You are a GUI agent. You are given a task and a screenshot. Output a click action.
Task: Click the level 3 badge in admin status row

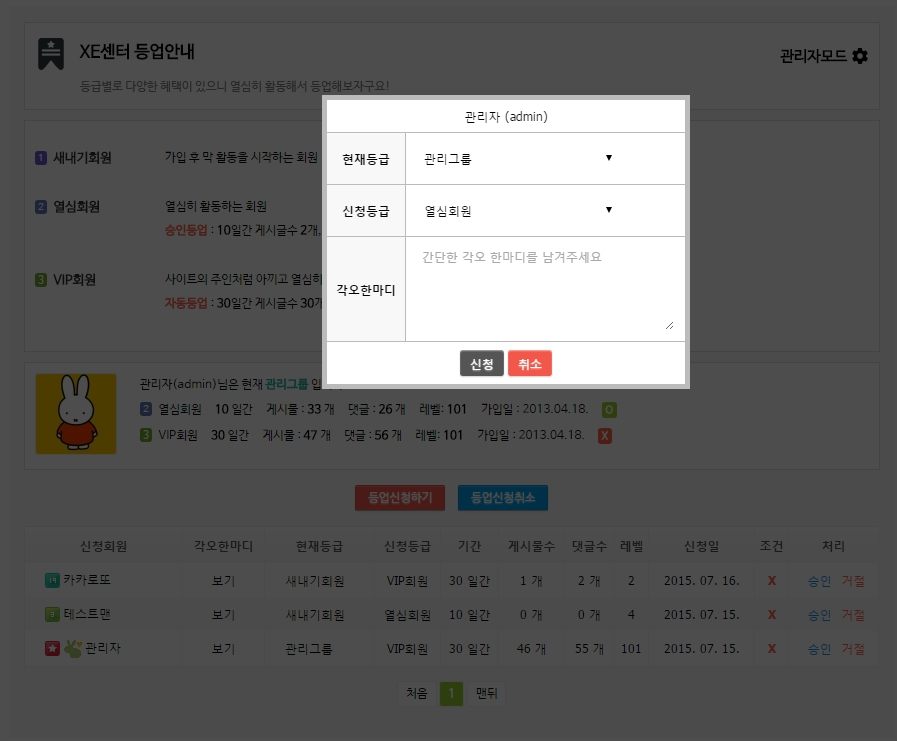click(x=146, y=435)
